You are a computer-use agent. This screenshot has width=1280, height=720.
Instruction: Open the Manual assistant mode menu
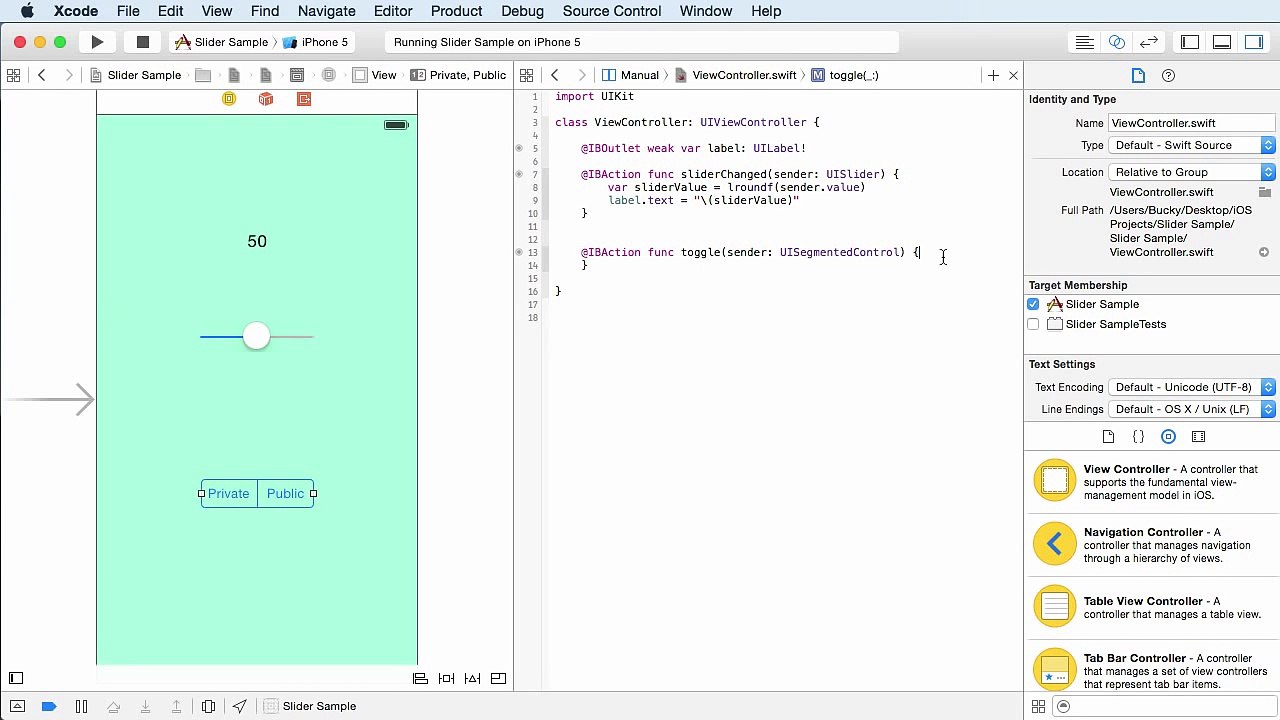(x=631, y=75)
